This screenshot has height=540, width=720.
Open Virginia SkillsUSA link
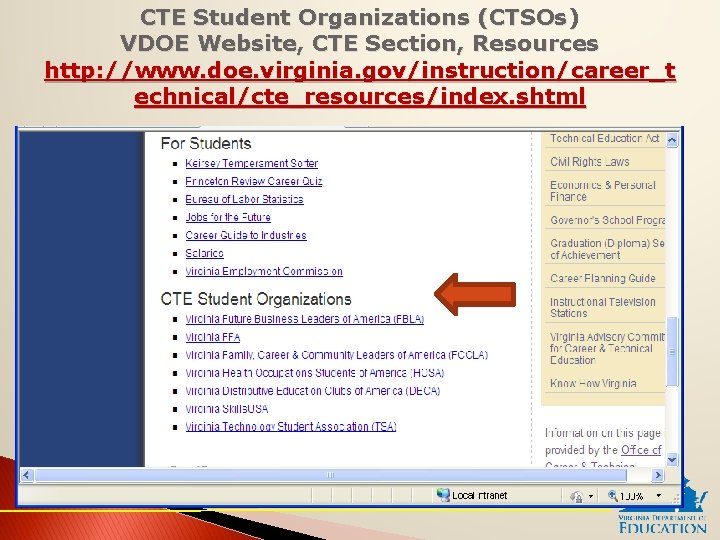(227, 409)
